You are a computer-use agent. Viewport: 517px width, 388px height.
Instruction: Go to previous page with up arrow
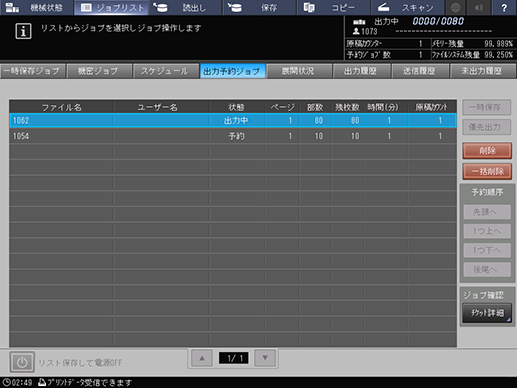pos(202,358)
